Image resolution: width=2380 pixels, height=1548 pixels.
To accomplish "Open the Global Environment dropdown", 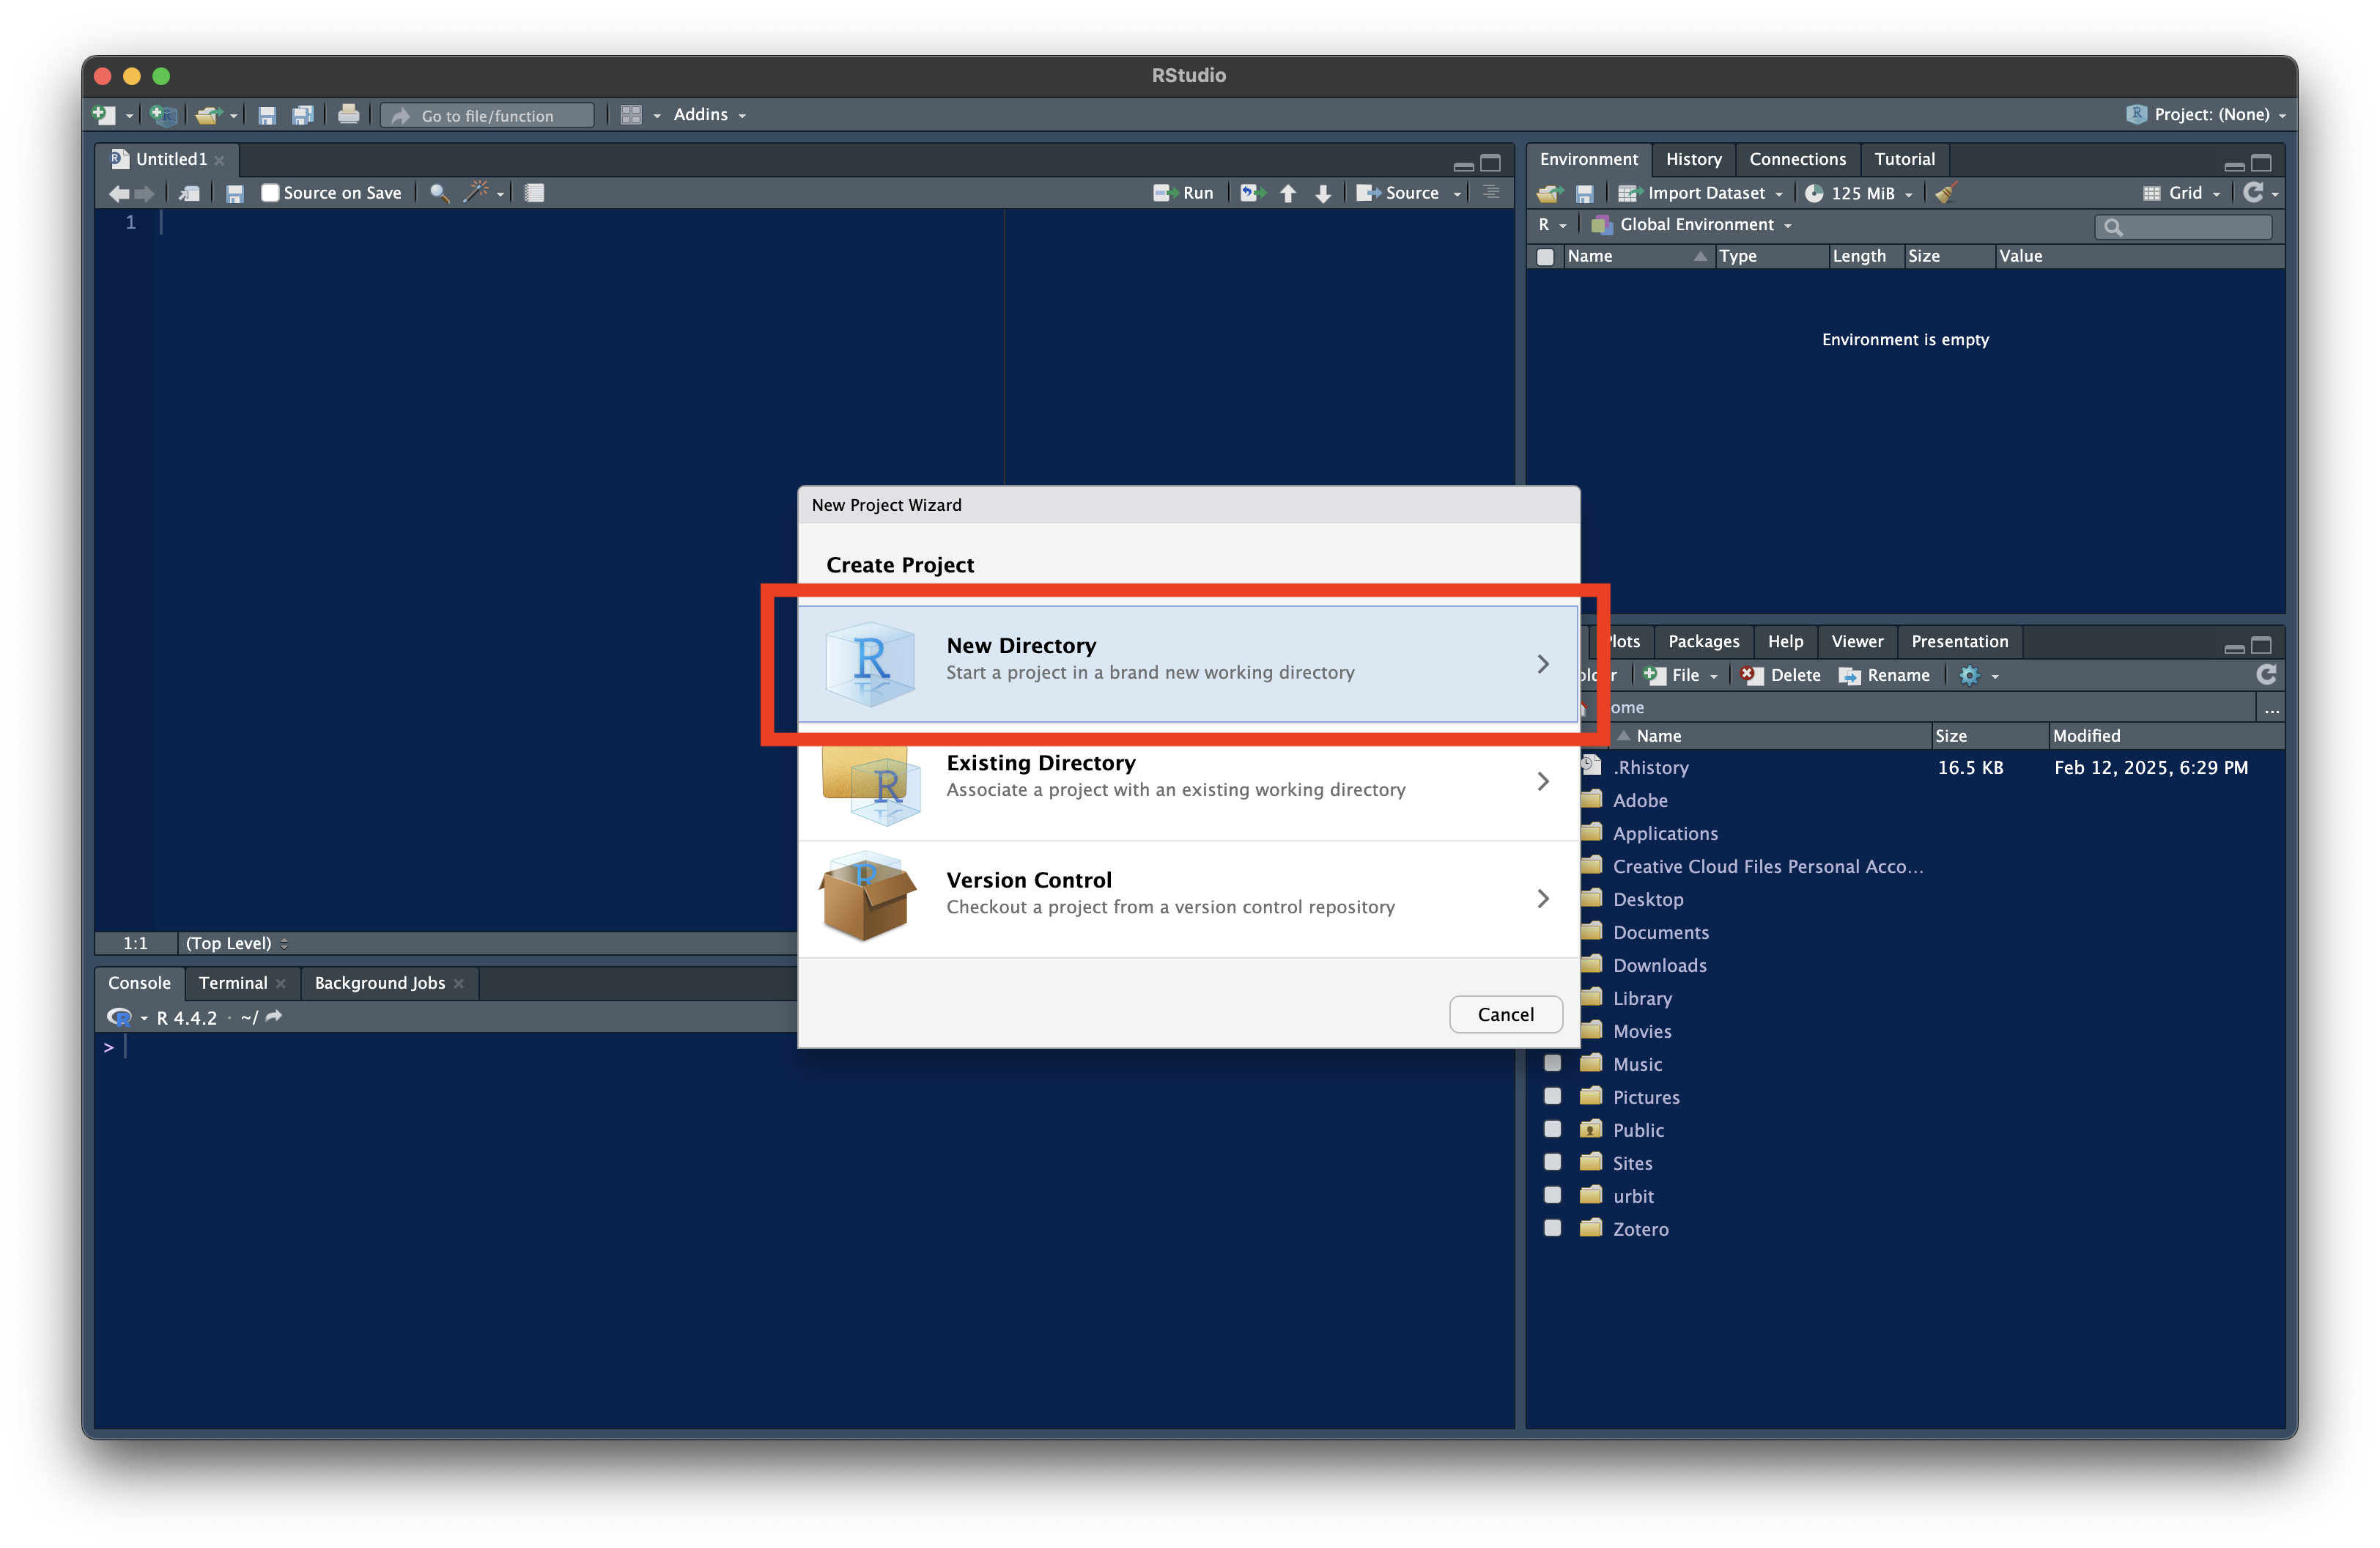I will click(x=1691, y=225).
